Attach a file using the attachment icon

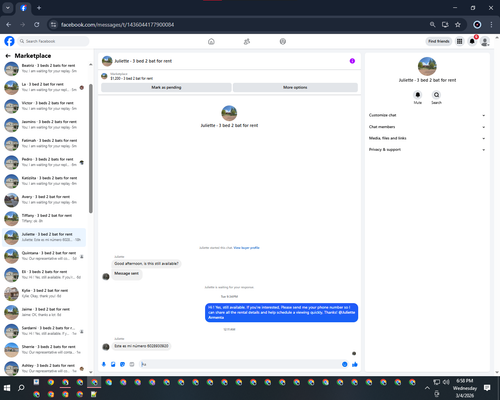click(113, 364)
